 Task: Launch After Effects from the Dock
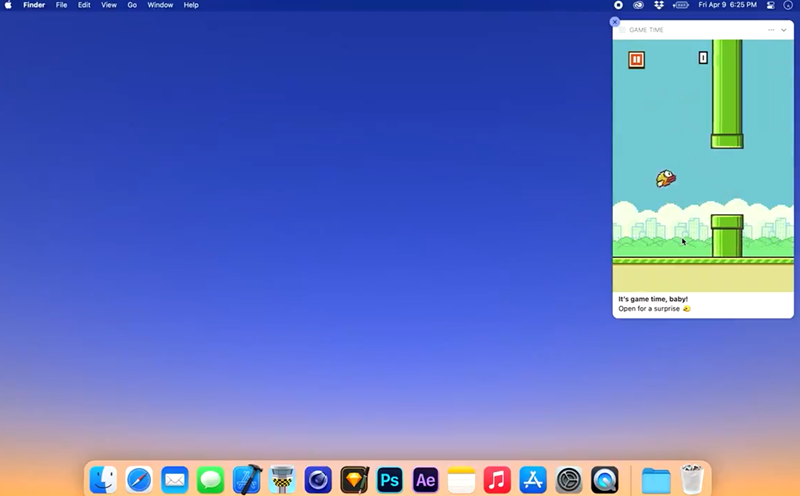click(x=426, y=480)
